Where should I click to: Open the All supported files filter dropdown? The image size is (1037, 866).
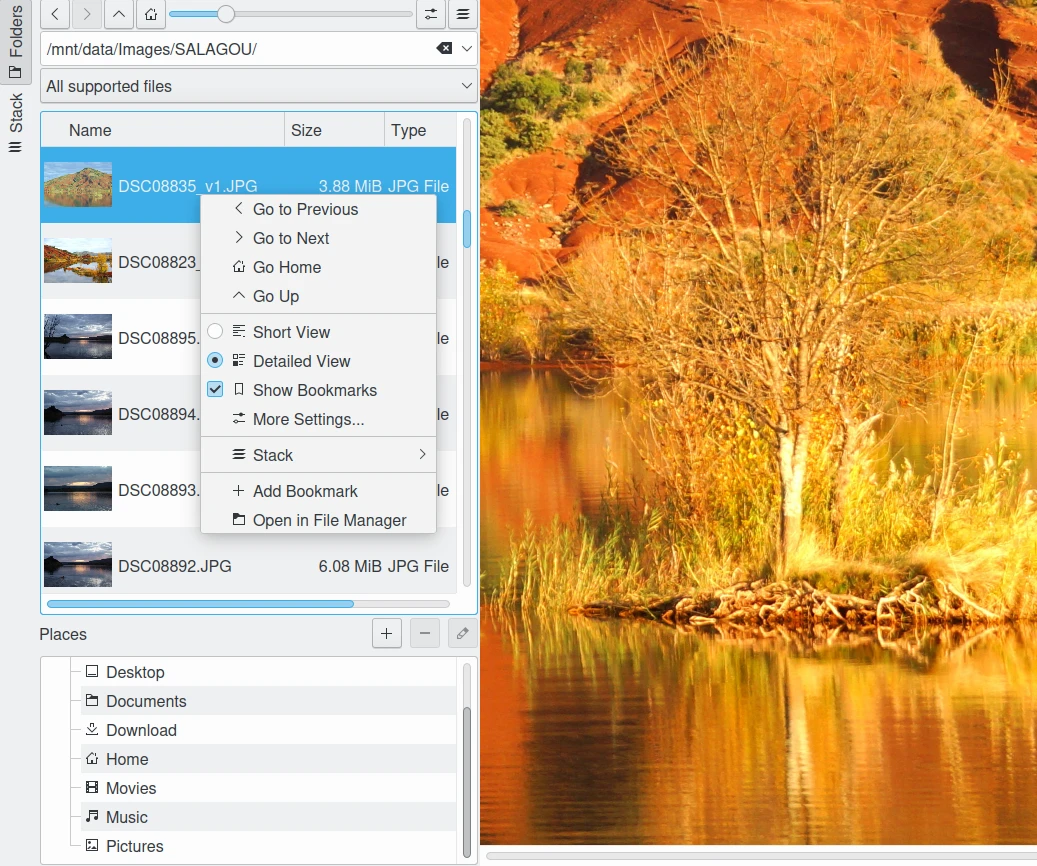pyautogui.click(x=258, y=86)
